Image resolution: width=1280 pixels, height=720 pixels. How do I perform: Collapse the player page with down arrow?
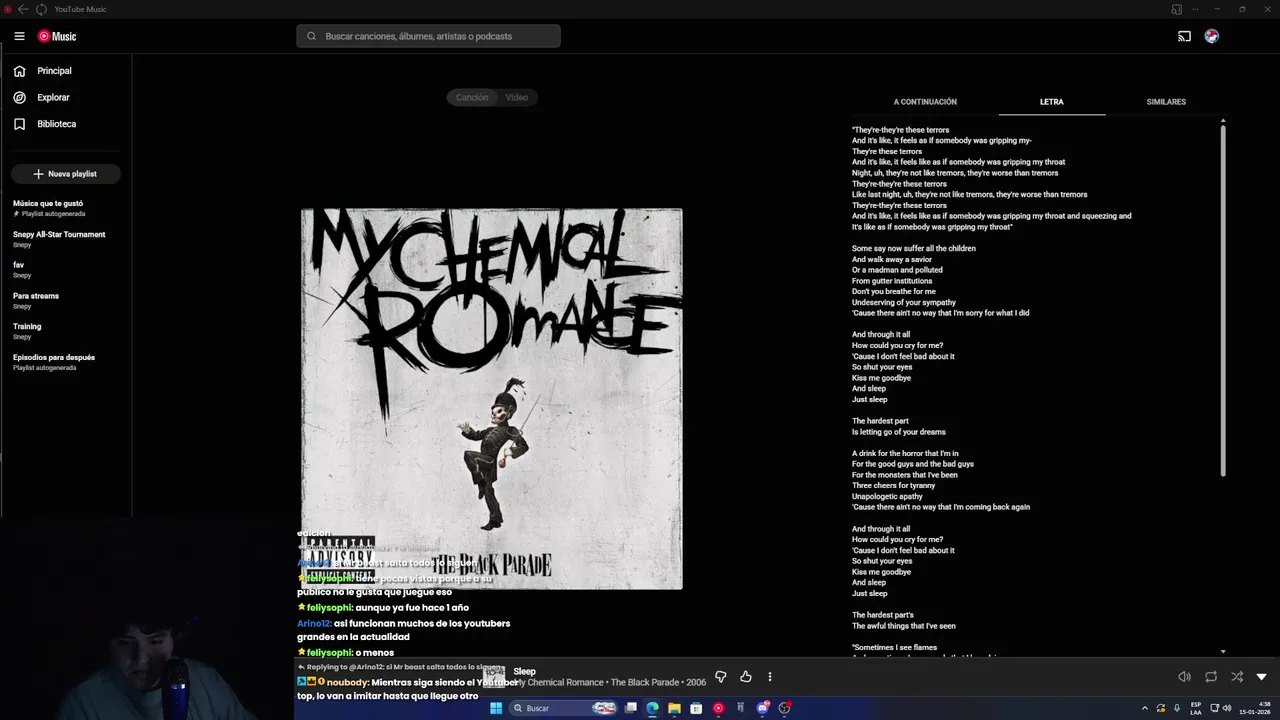click(1261, 677)
